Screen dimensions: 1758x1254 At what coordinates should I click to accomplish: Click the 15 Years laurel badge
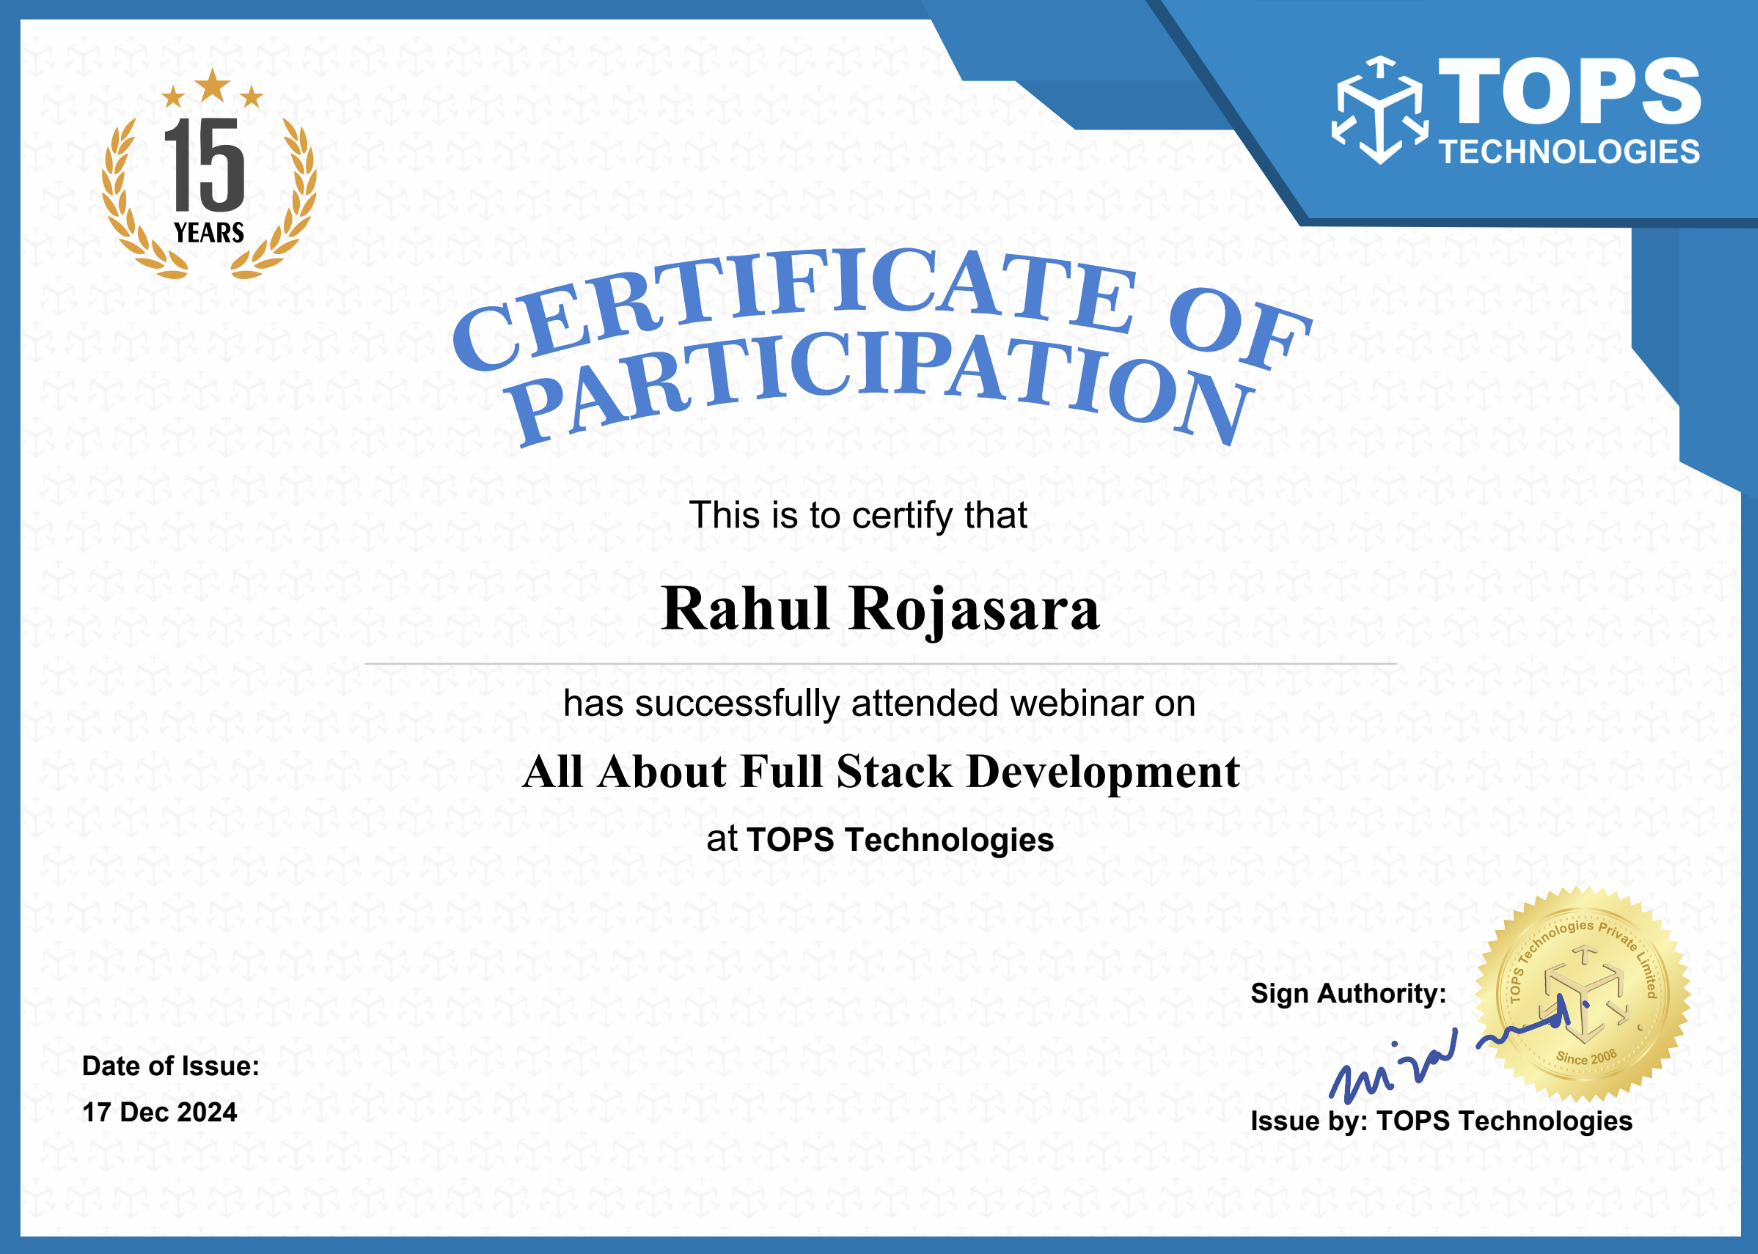coord(209,174)
